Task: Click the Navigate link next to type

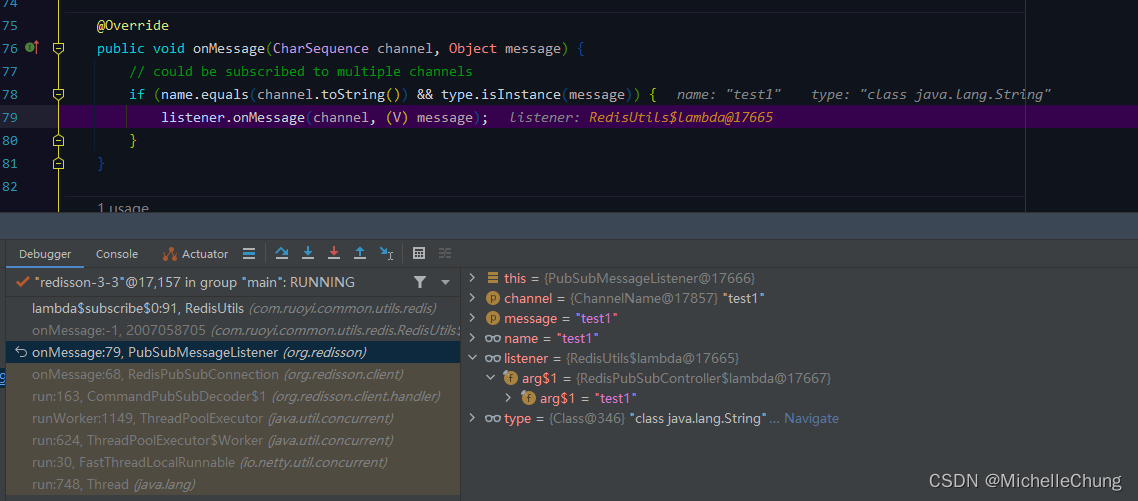Action: (x=811, y=418)
